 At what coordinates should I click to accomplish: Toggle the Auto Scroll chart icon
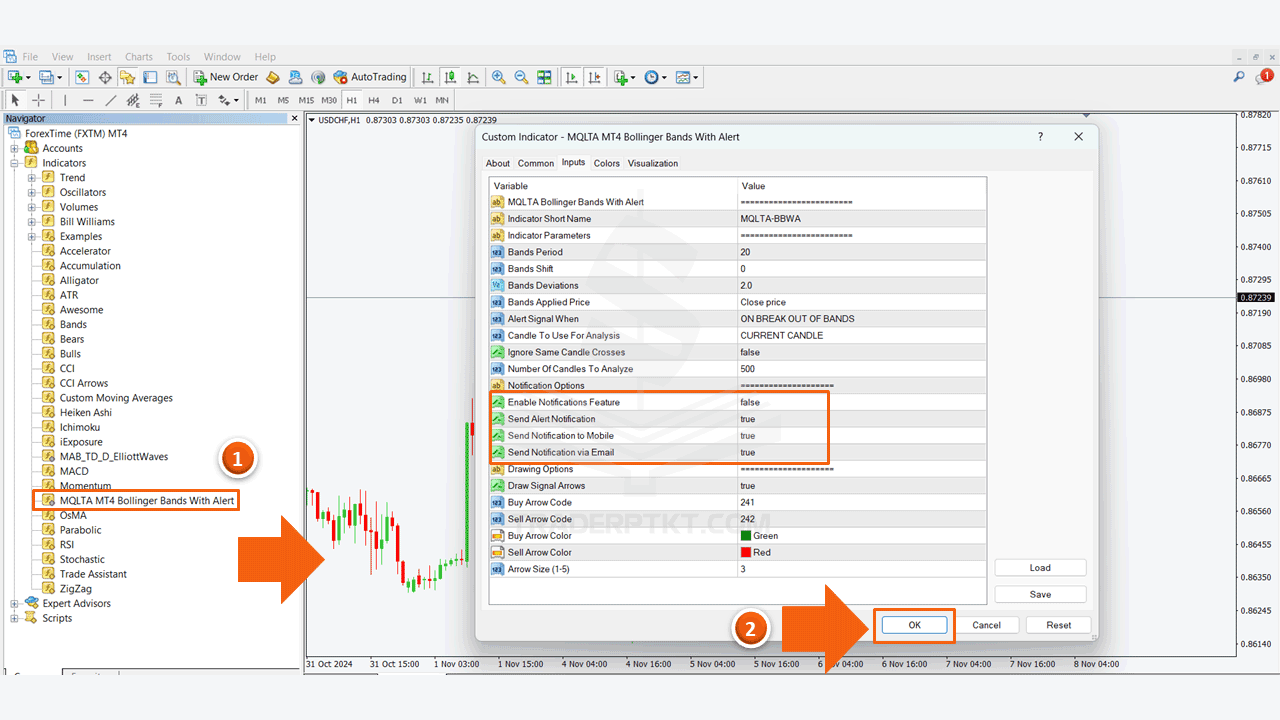coord(572,77)
